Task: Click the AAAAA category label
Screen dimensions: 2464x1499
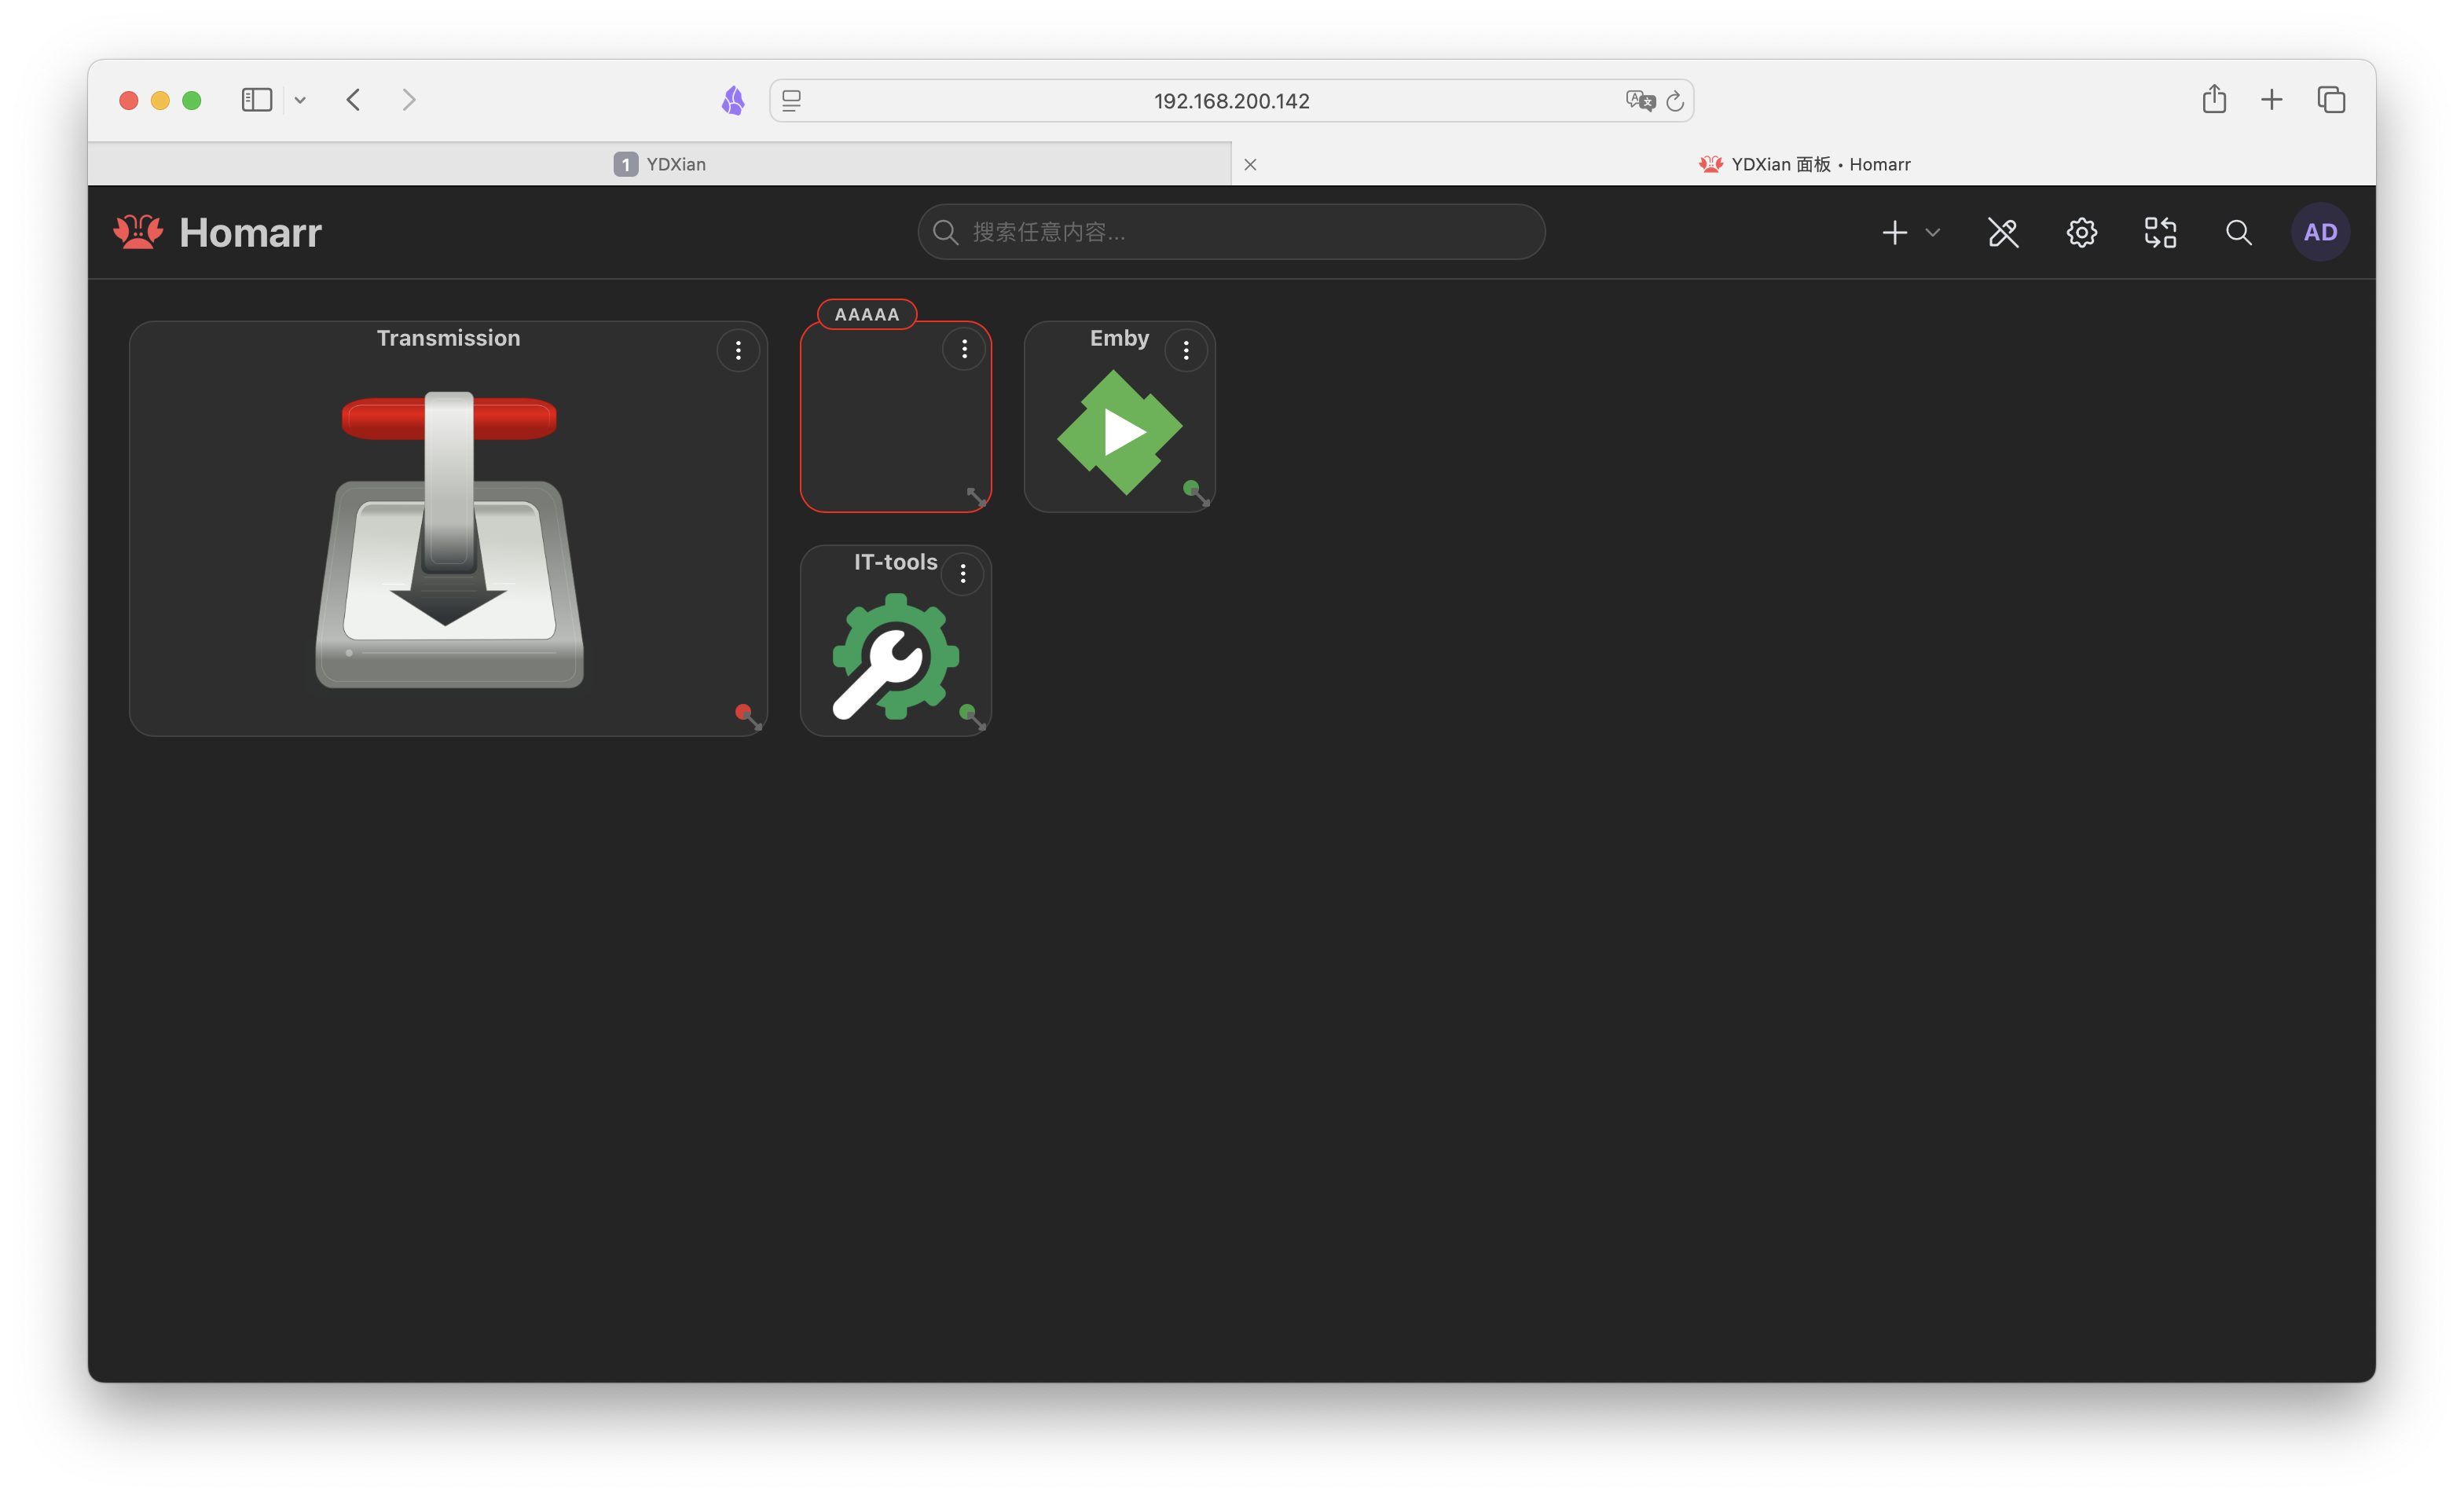Action: pyautogui.click(x=867, y=314)
